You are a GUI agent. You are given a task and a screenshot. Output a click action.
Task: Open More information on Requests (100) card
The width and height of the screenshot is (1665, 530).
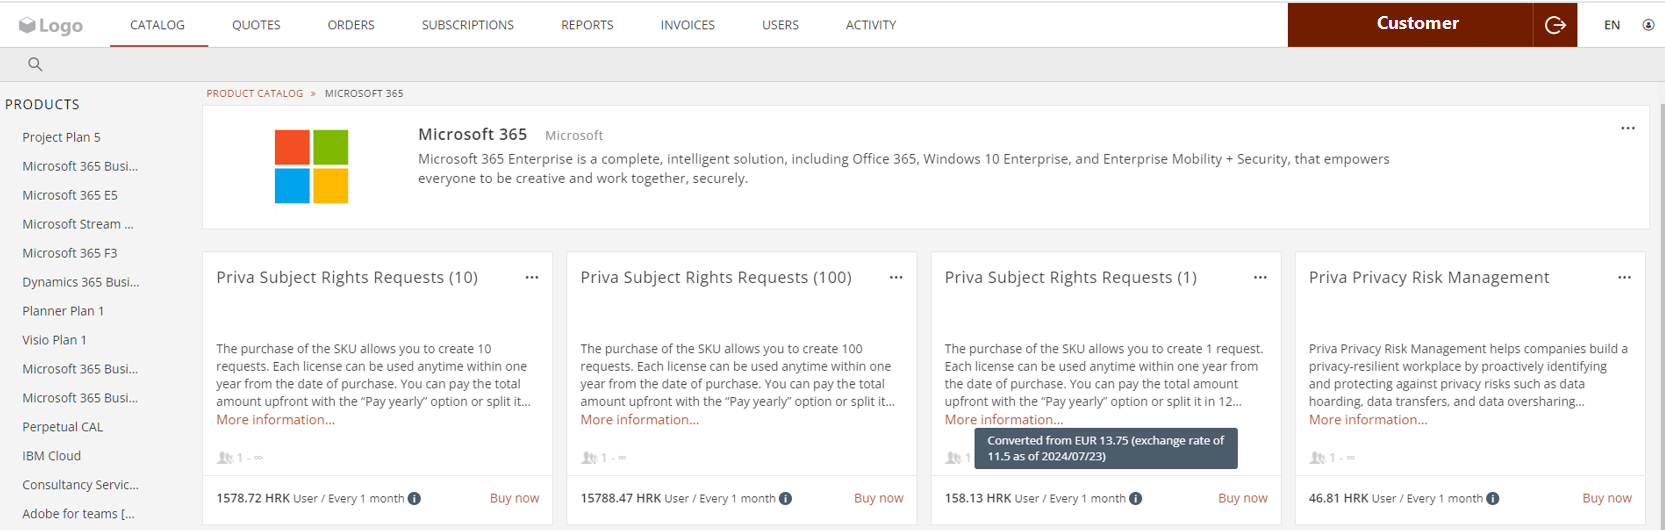(x=640, y=419)
